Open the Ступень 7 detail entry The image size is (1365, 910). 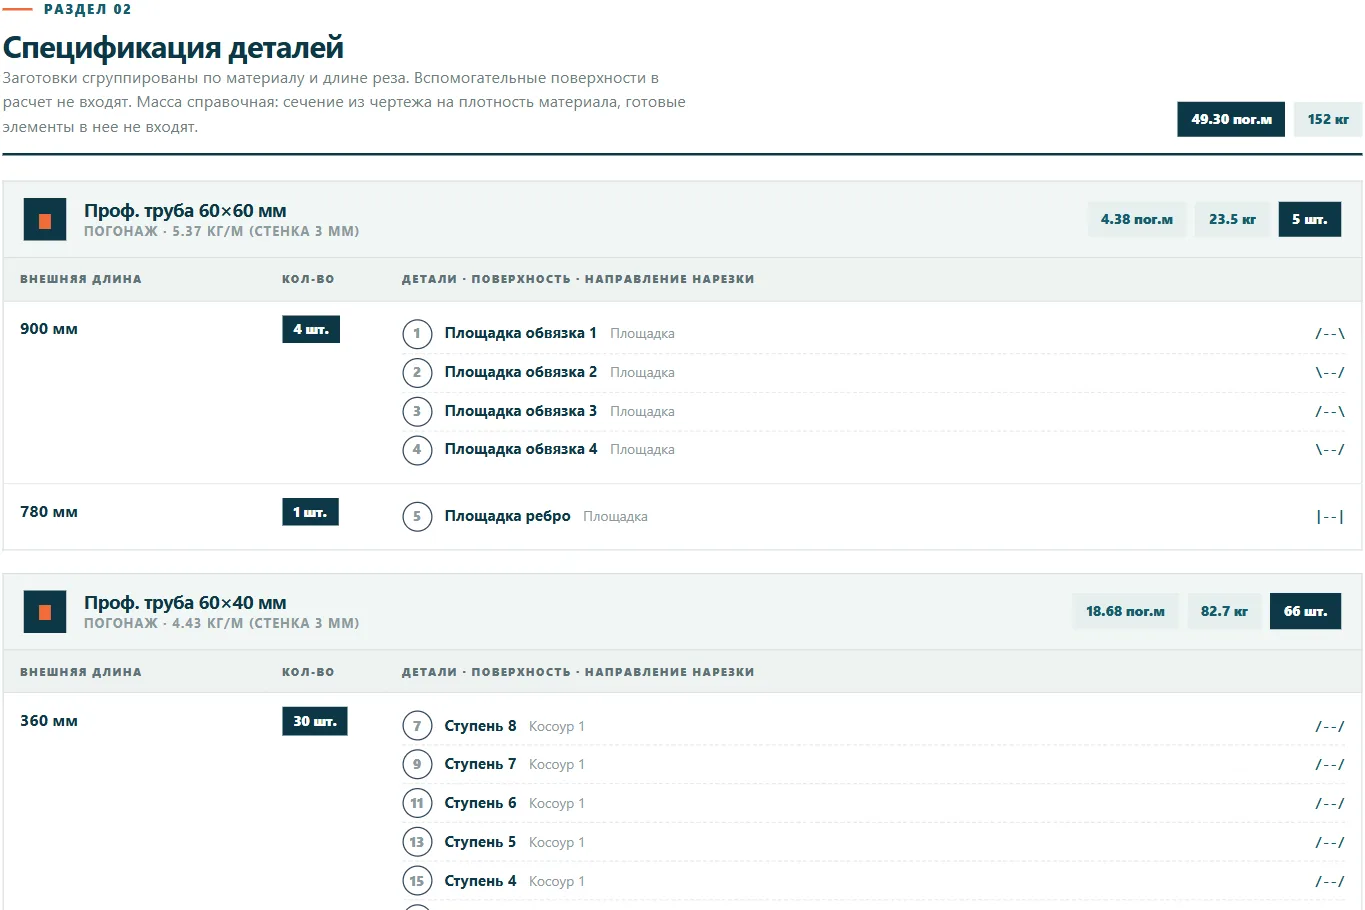pyautogui.click(x=480, y=764)
